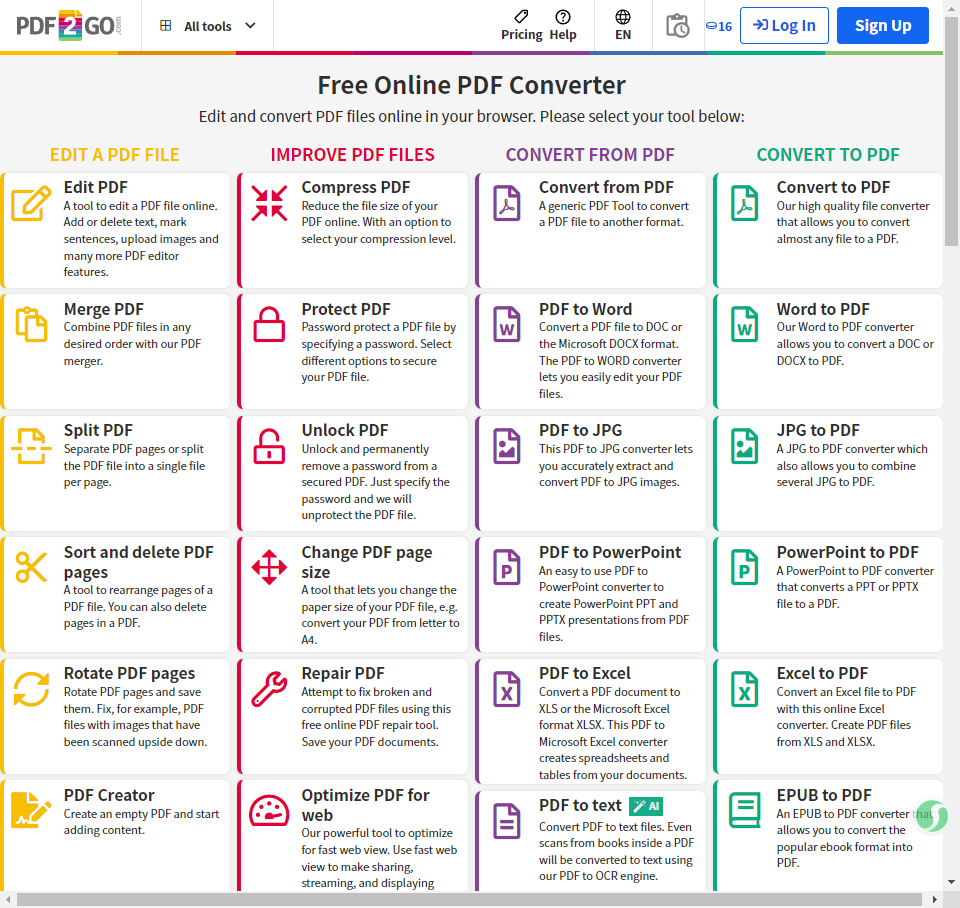Click the Repair PDF wrench icon
960x908 pixels.
(x=269, y=689)
